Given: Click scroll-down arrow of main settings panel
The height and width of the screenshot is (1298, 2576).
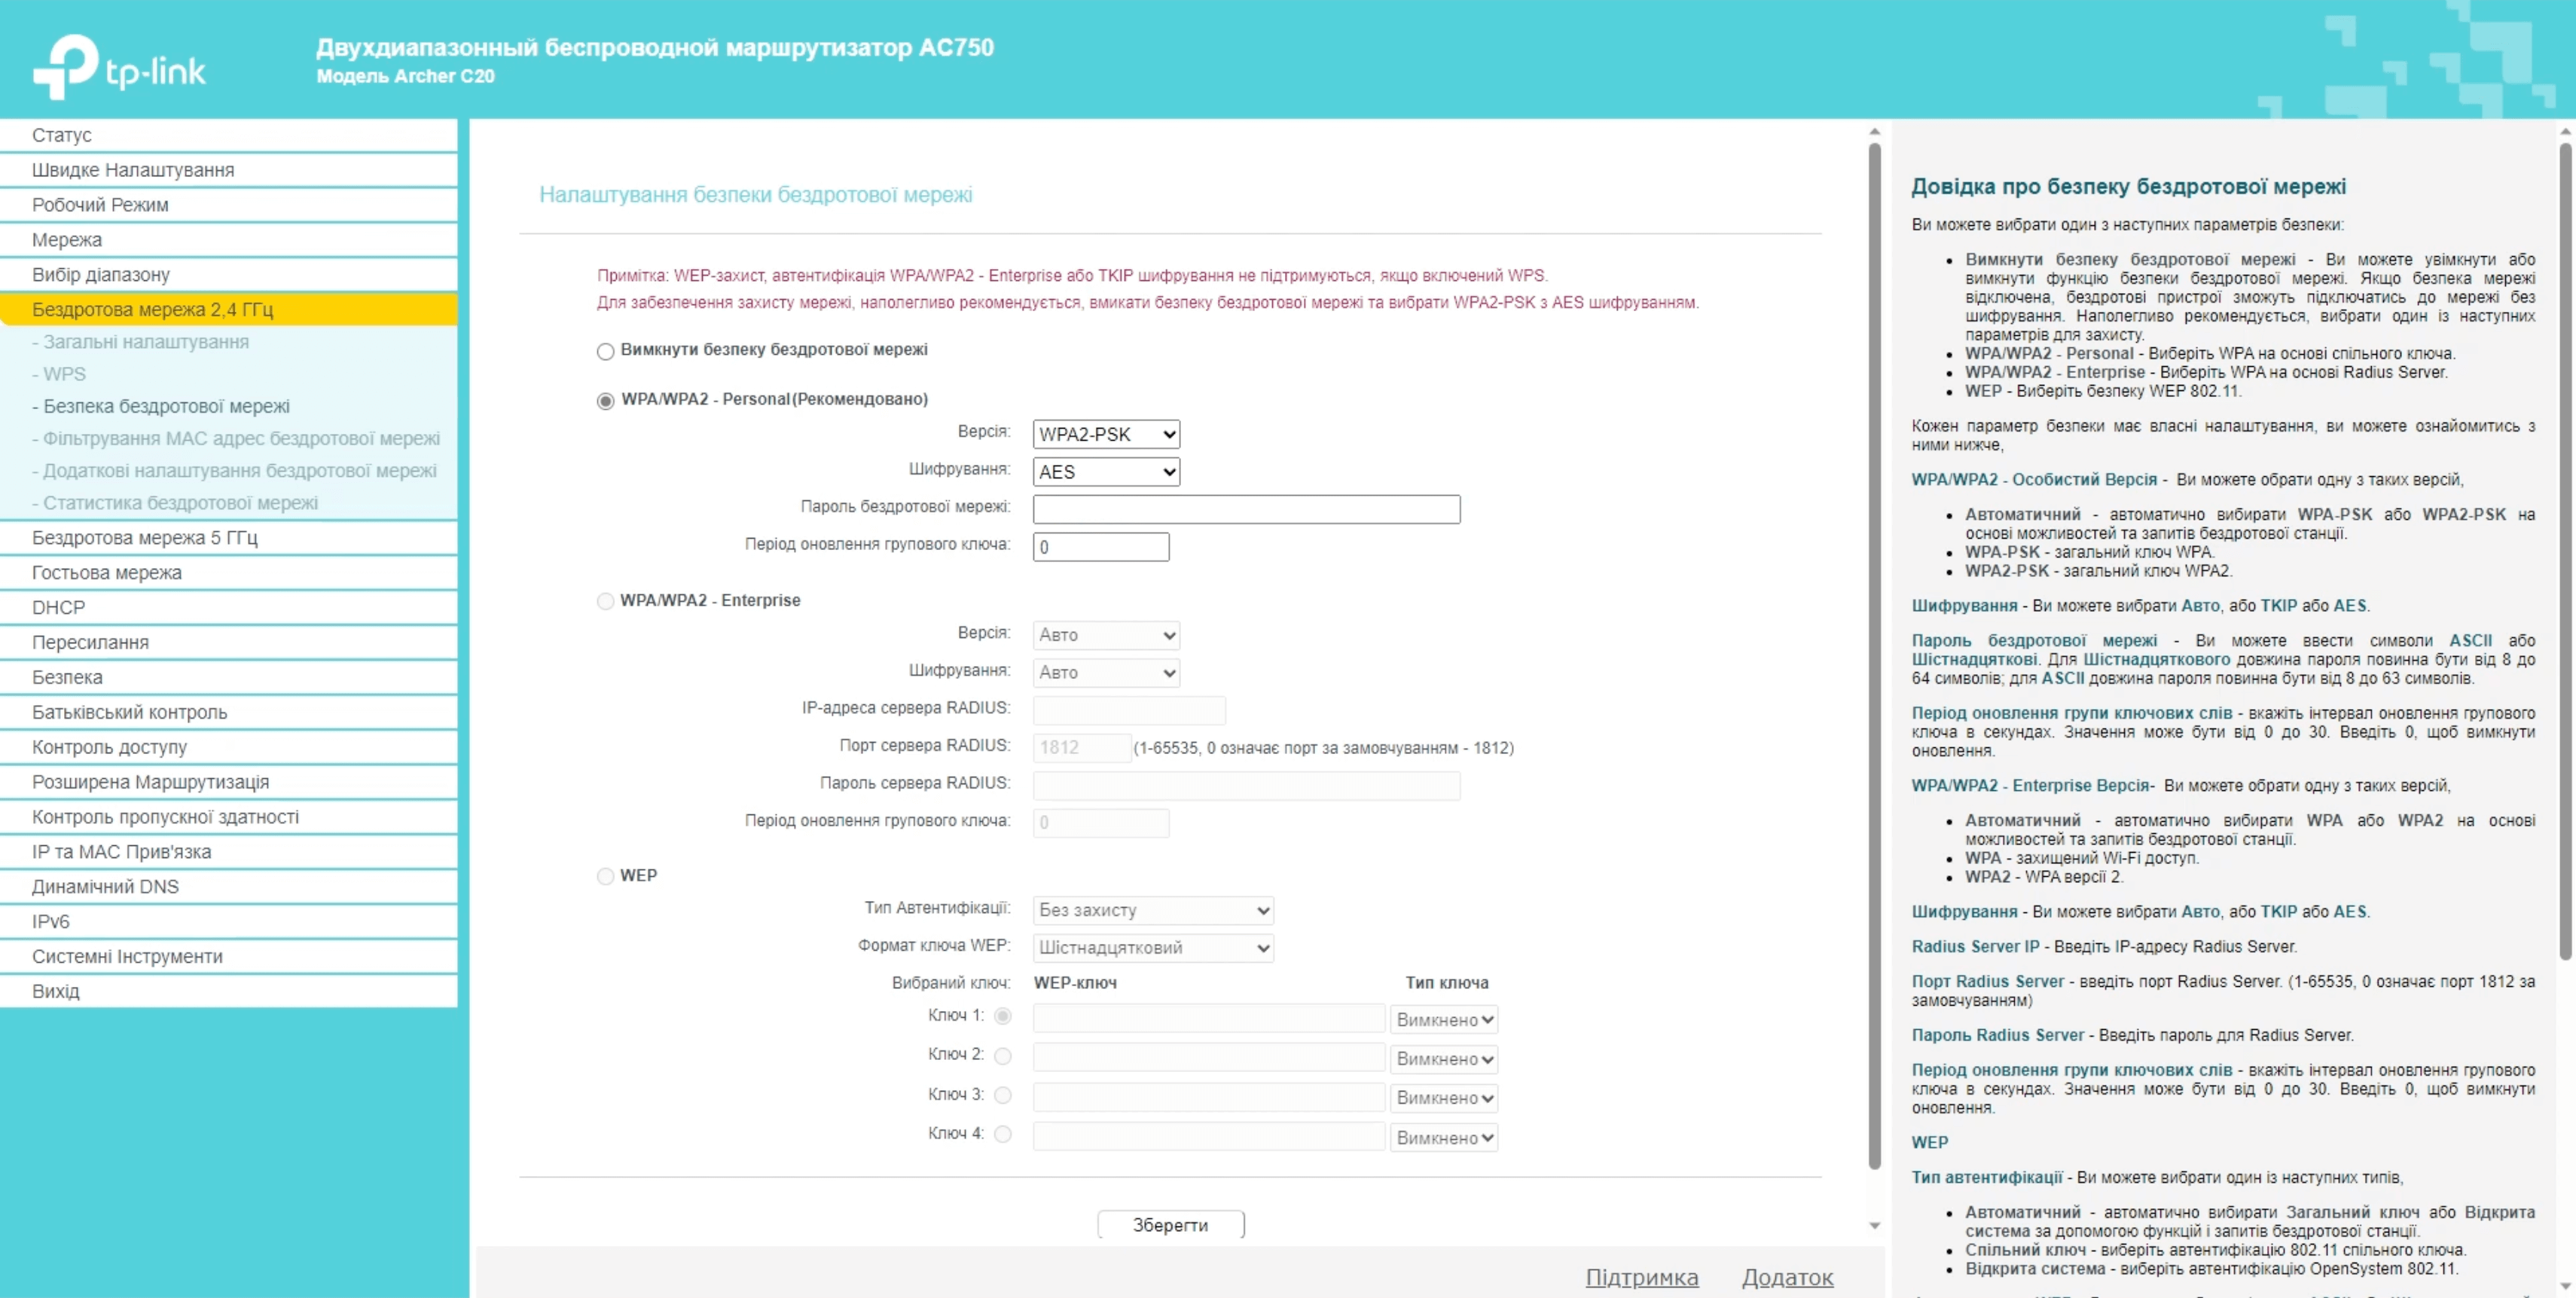Looking at the screenshot, I should tap(1875, 1225).
